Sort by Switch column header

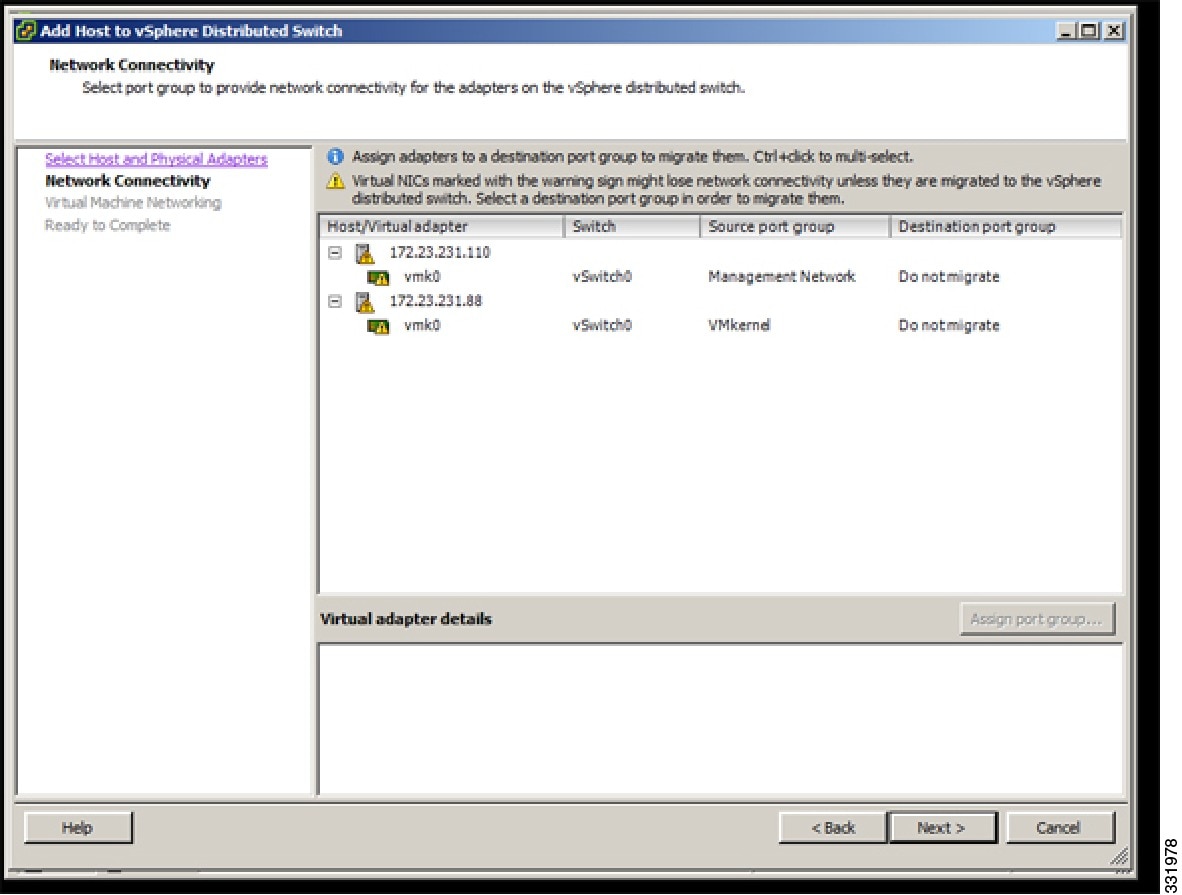click(x=632, y=226)
